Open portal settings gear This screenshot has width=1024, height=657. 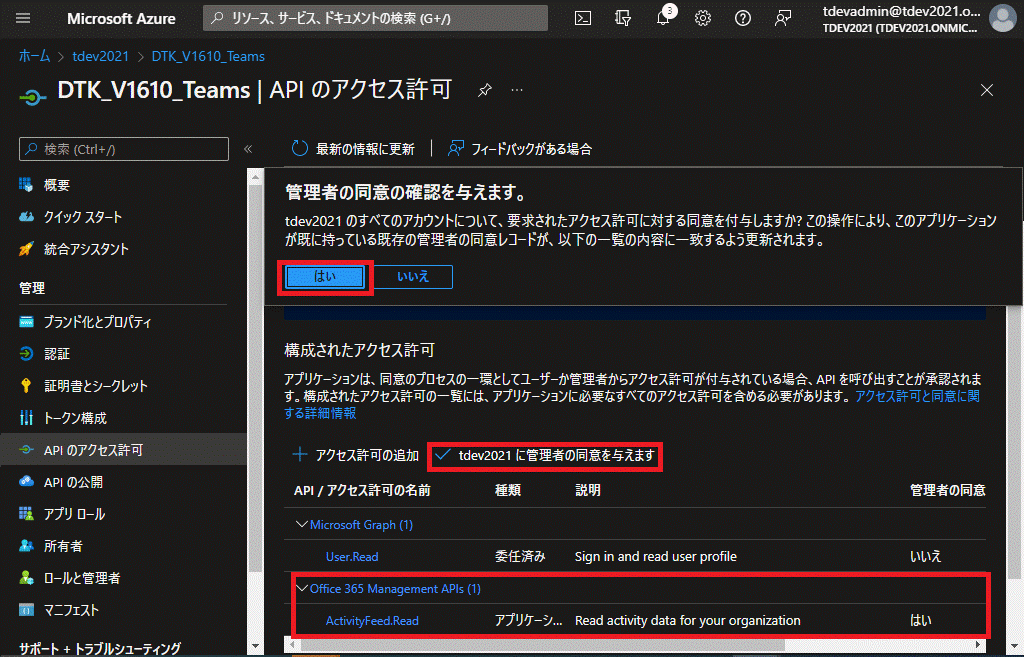click(703, 18)
